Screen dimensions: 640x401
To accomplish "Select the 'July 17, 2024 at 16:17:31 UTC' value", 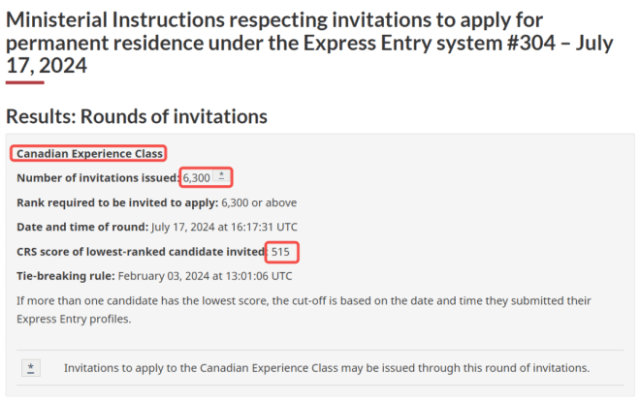I will pyautogui.click(x=224, y=227).
